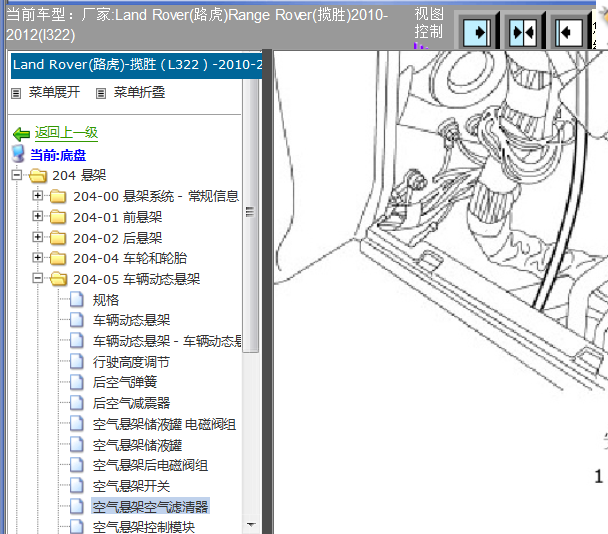Open the 空气悬架开关 entry

[x=131, y=486]
